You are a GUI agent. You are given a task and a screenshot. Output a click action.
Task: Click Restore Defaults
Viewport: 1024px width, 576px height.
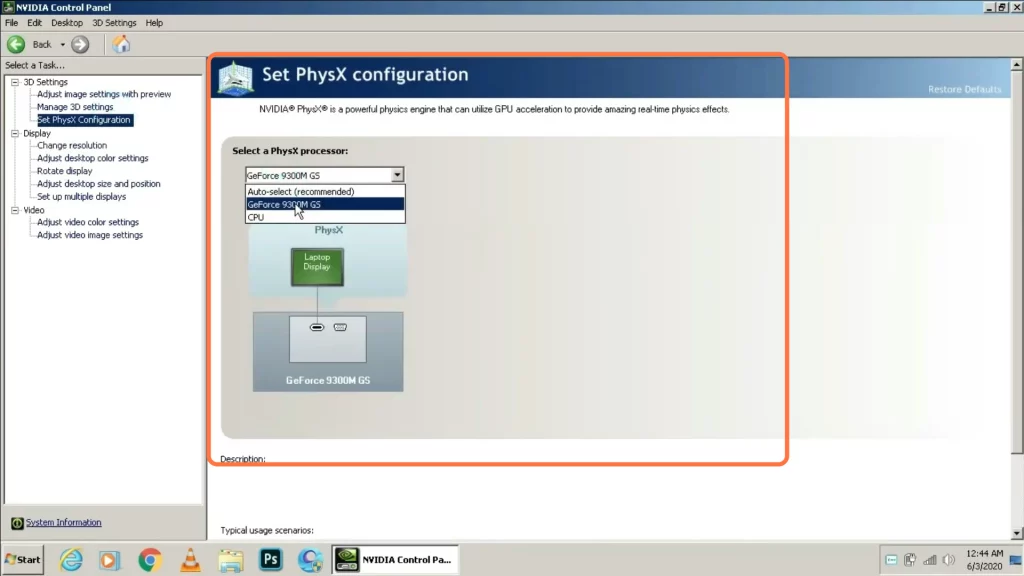[965, 89]
